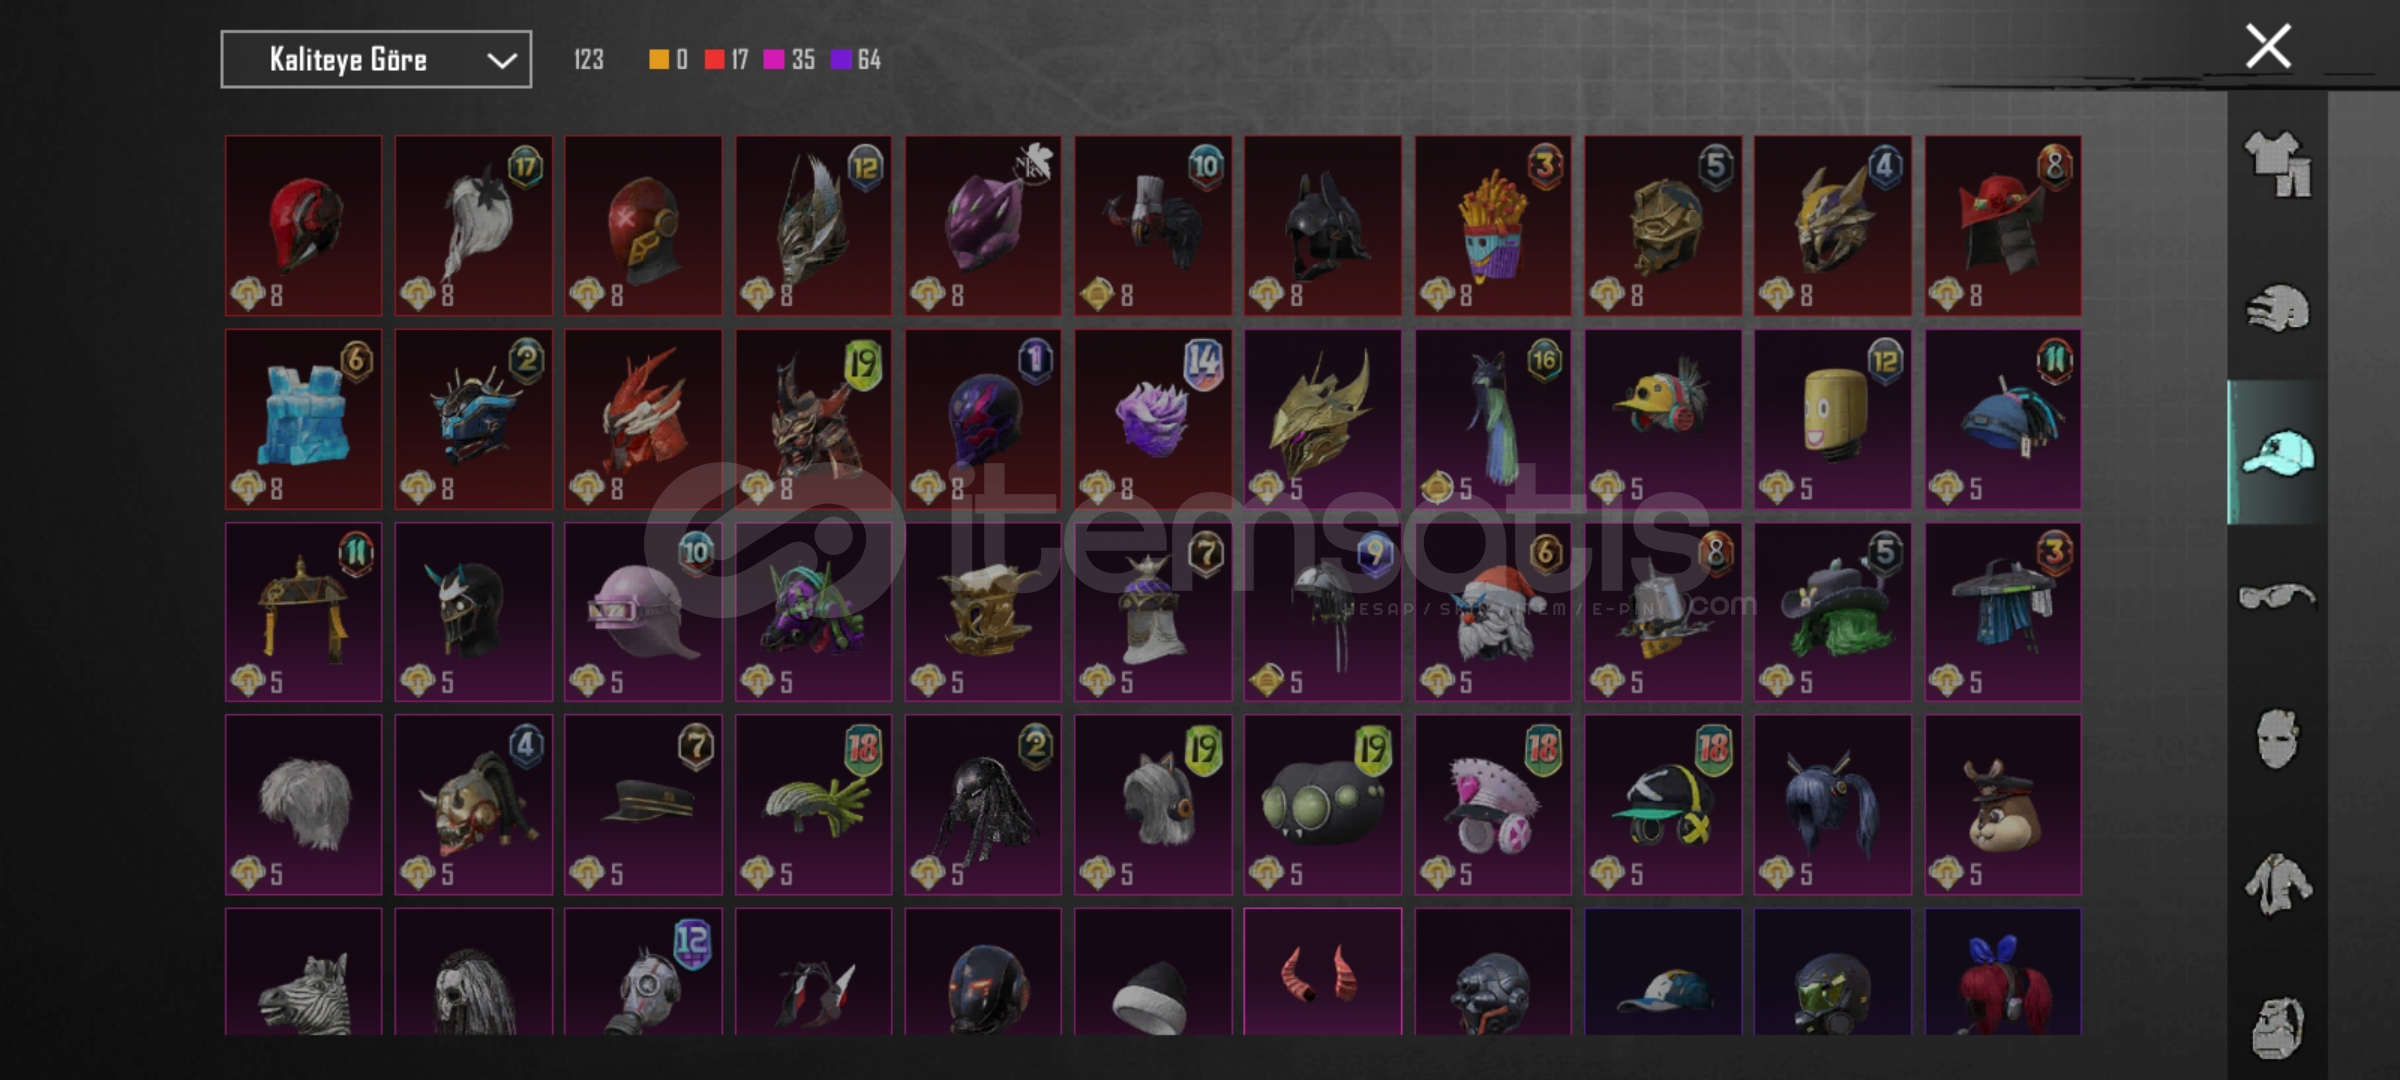Close the inventory with the X icon
Image resolution: width=2400 pixels, height=1080 pixels.
[x=2268, y=46]
